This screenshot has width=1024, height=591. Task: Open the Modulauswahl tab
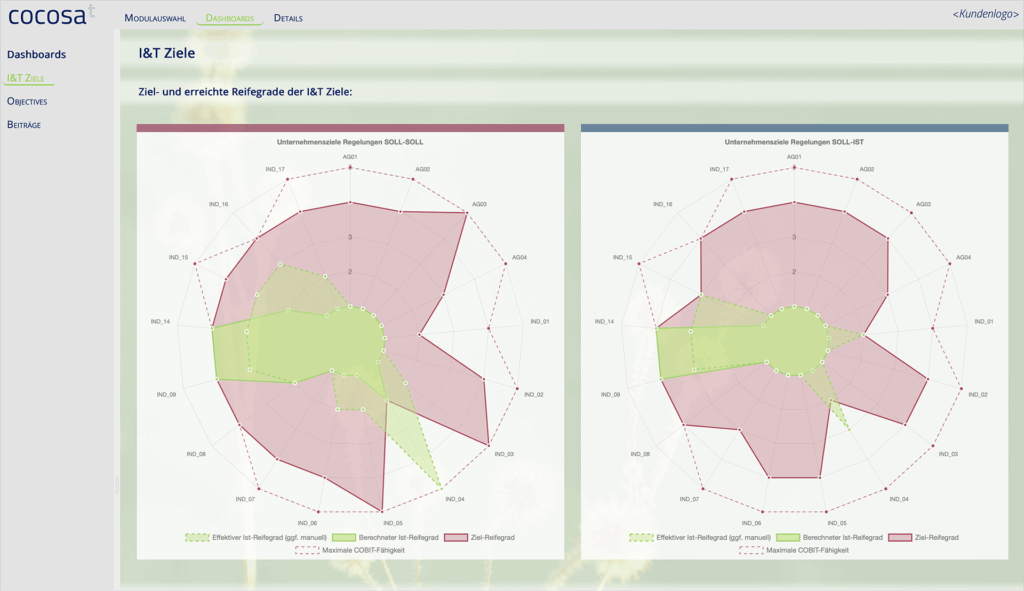155,18
